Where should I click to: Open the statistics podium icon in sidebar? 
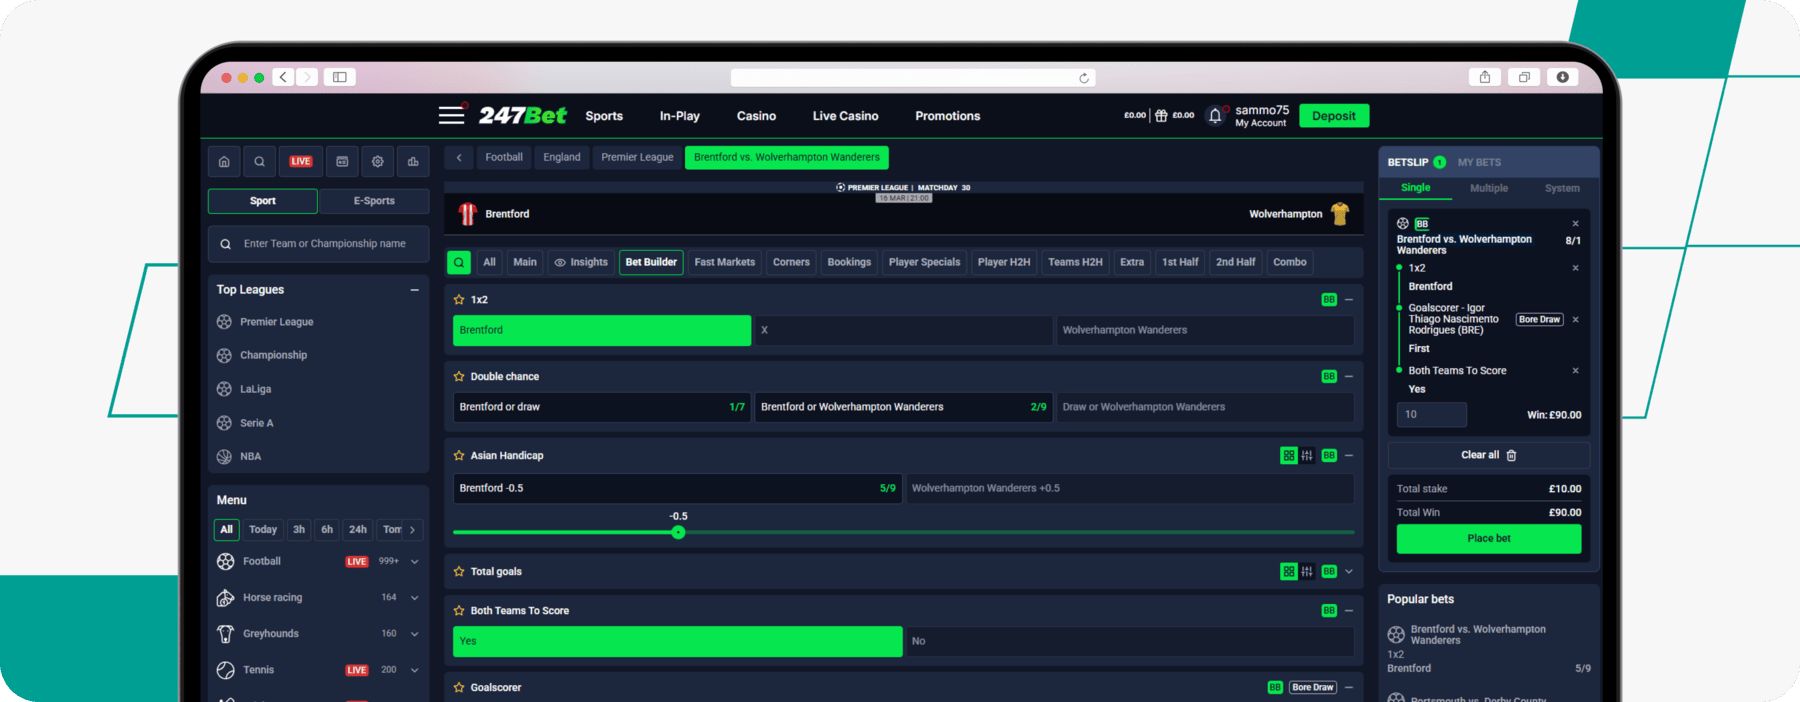[413, 161]
